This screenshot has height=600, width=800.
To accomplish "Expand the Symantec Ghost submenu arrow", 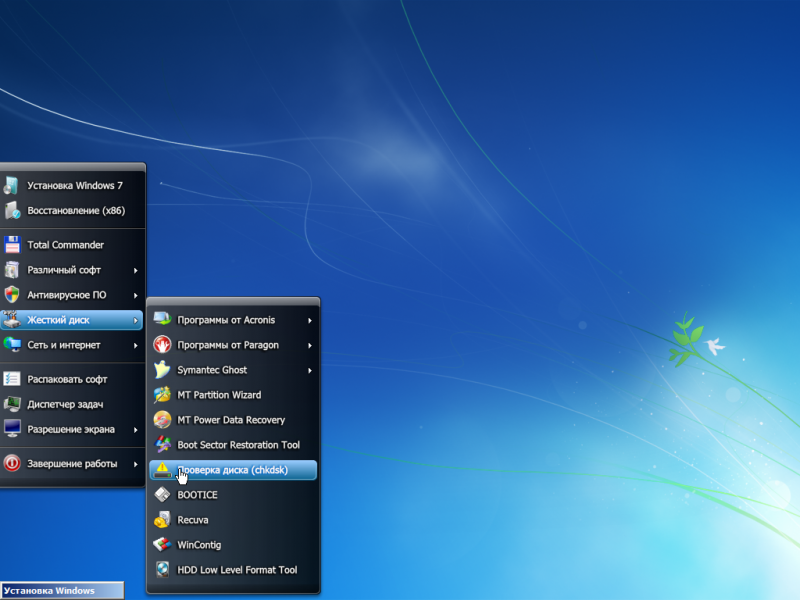I will pos(310,370).
